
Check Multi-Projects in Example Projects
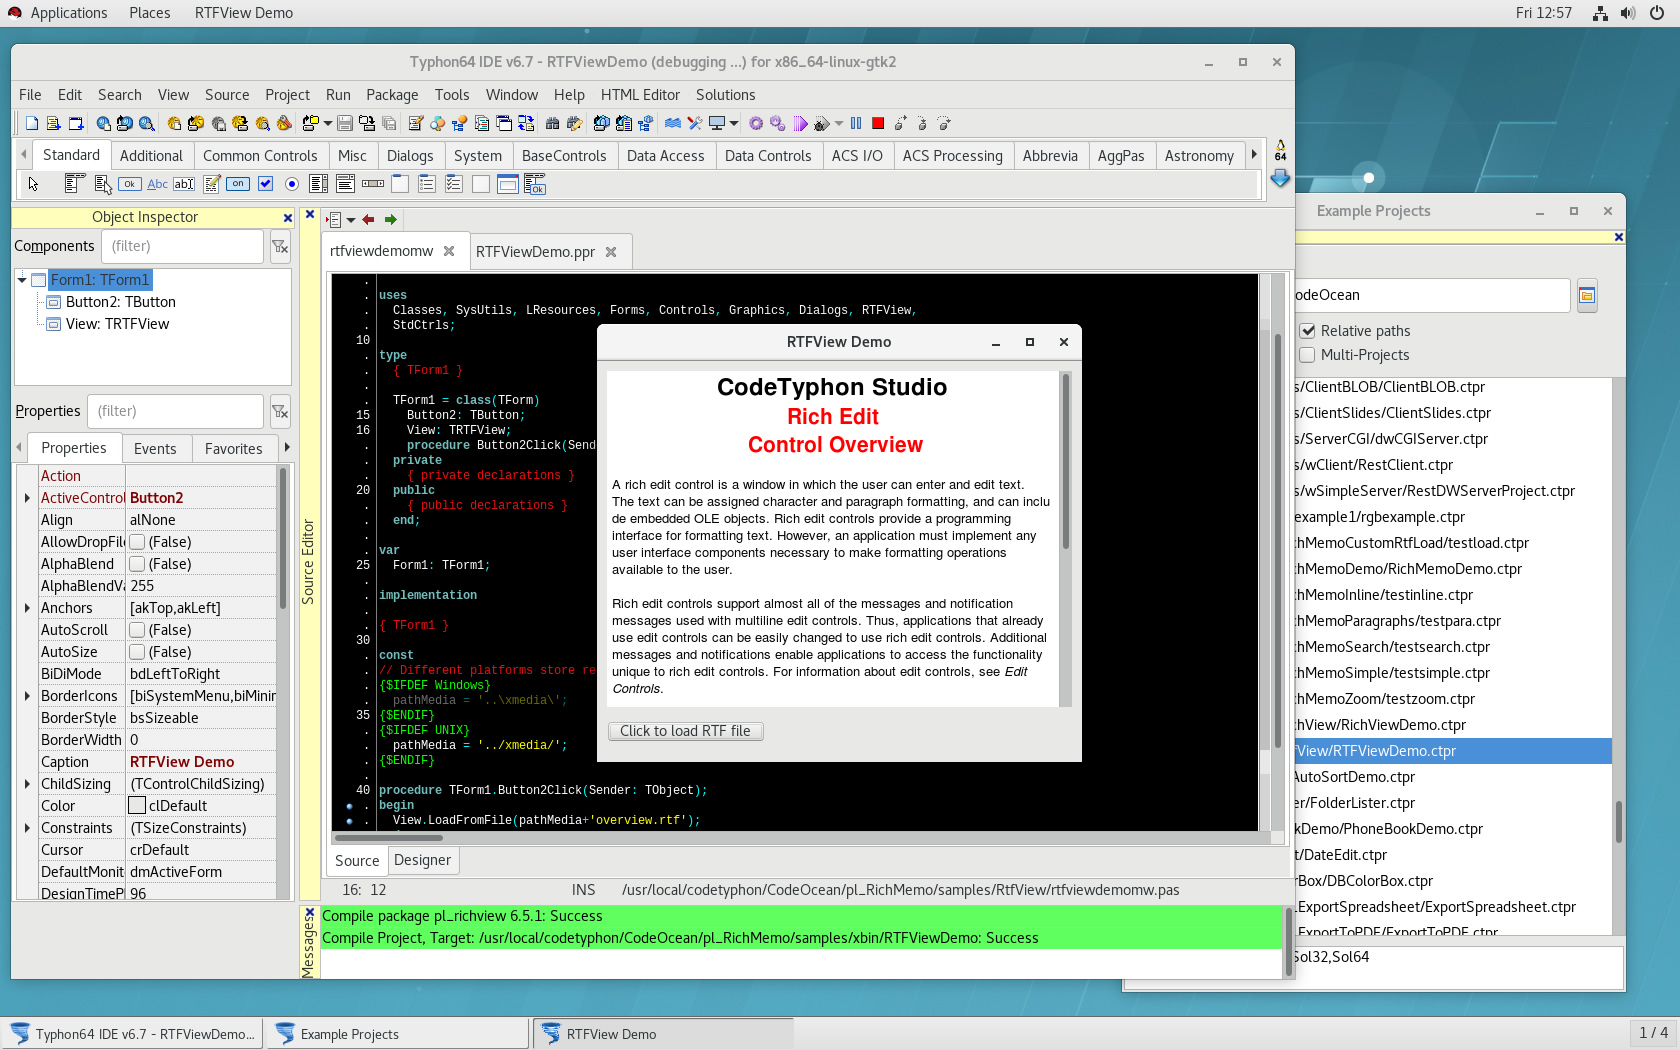[x=1307, y=355]
